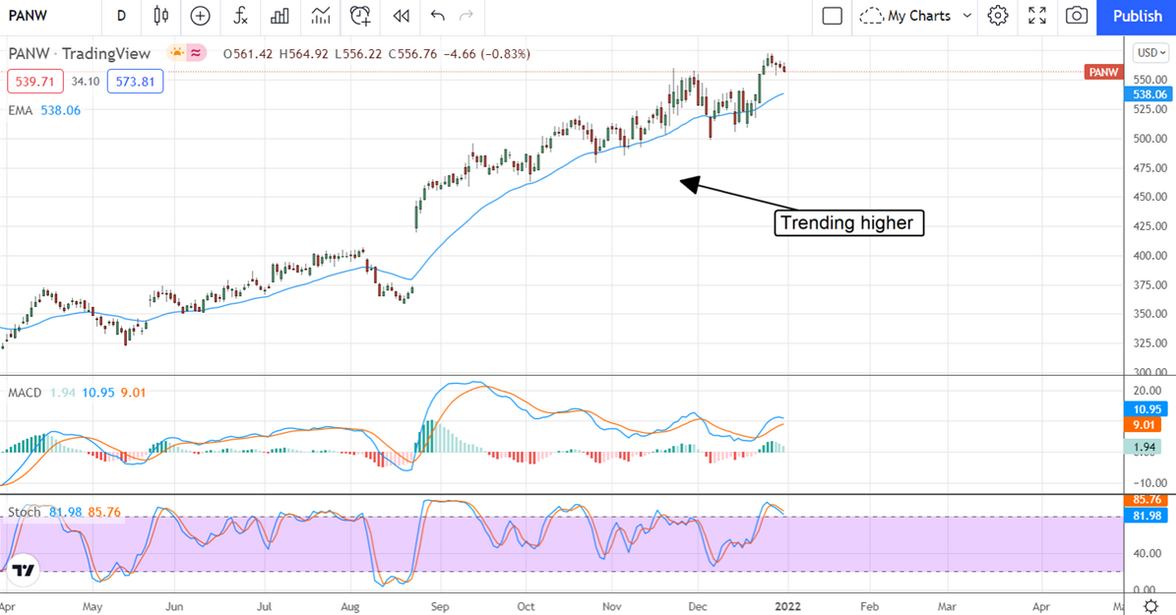Open the USD currency dropdown
1176x615 pixels.
(1151, 52)
